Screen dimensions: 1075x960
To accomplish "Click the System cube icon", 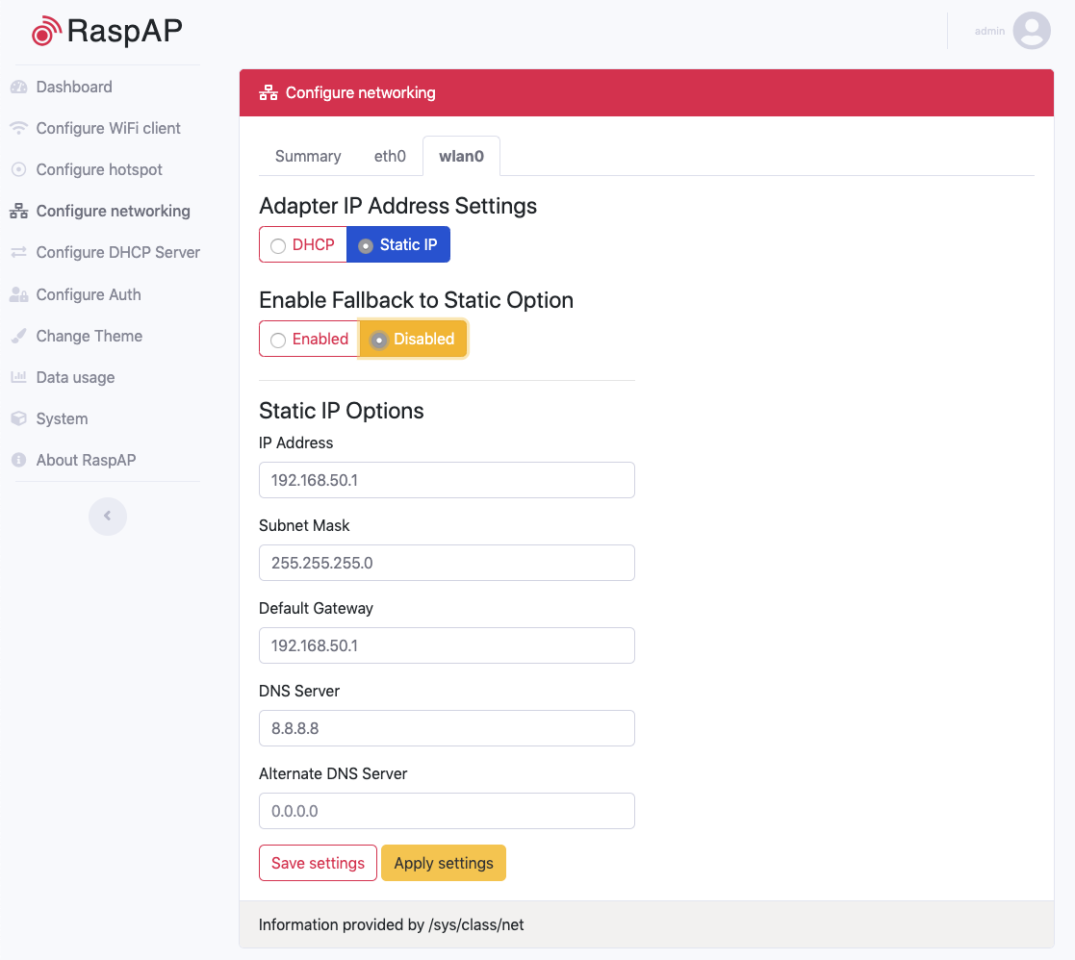I will tap(19, 418).
